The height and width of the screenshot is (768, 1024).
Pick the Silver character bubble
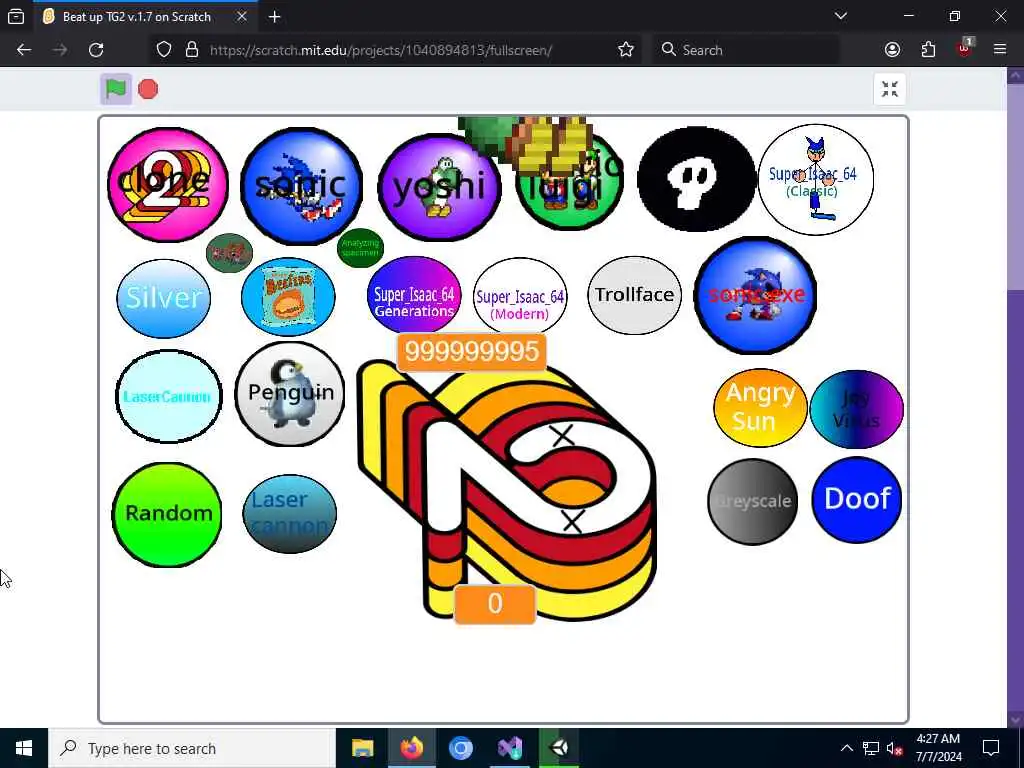pos(163,298)
